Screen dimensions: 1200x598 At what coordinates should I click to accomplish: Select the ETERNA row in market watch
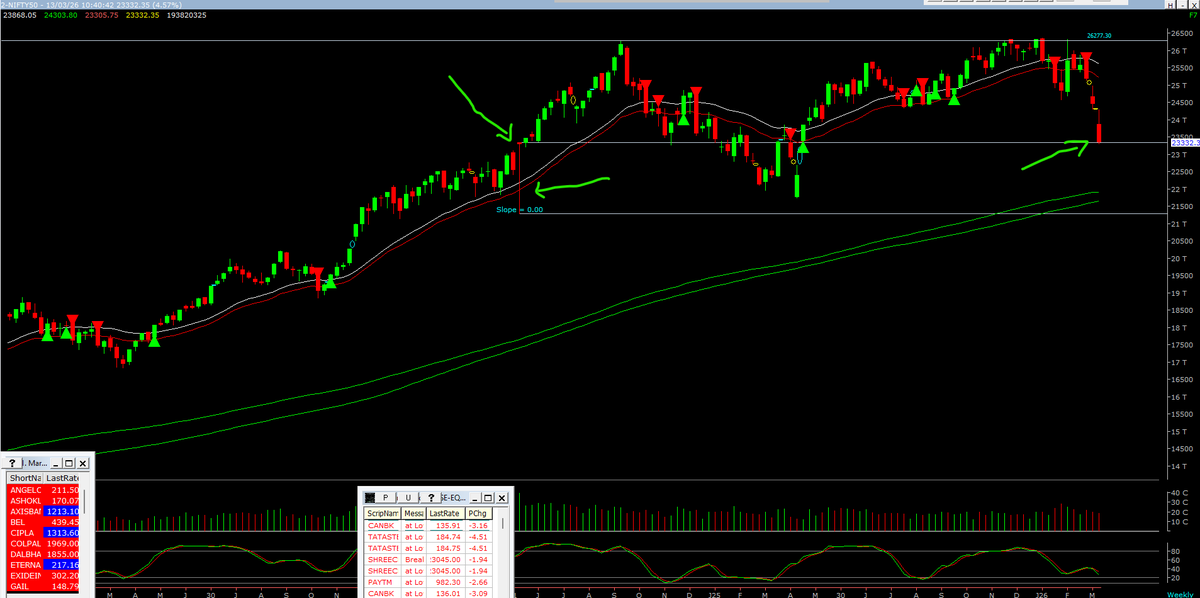(x=44, y=565)
